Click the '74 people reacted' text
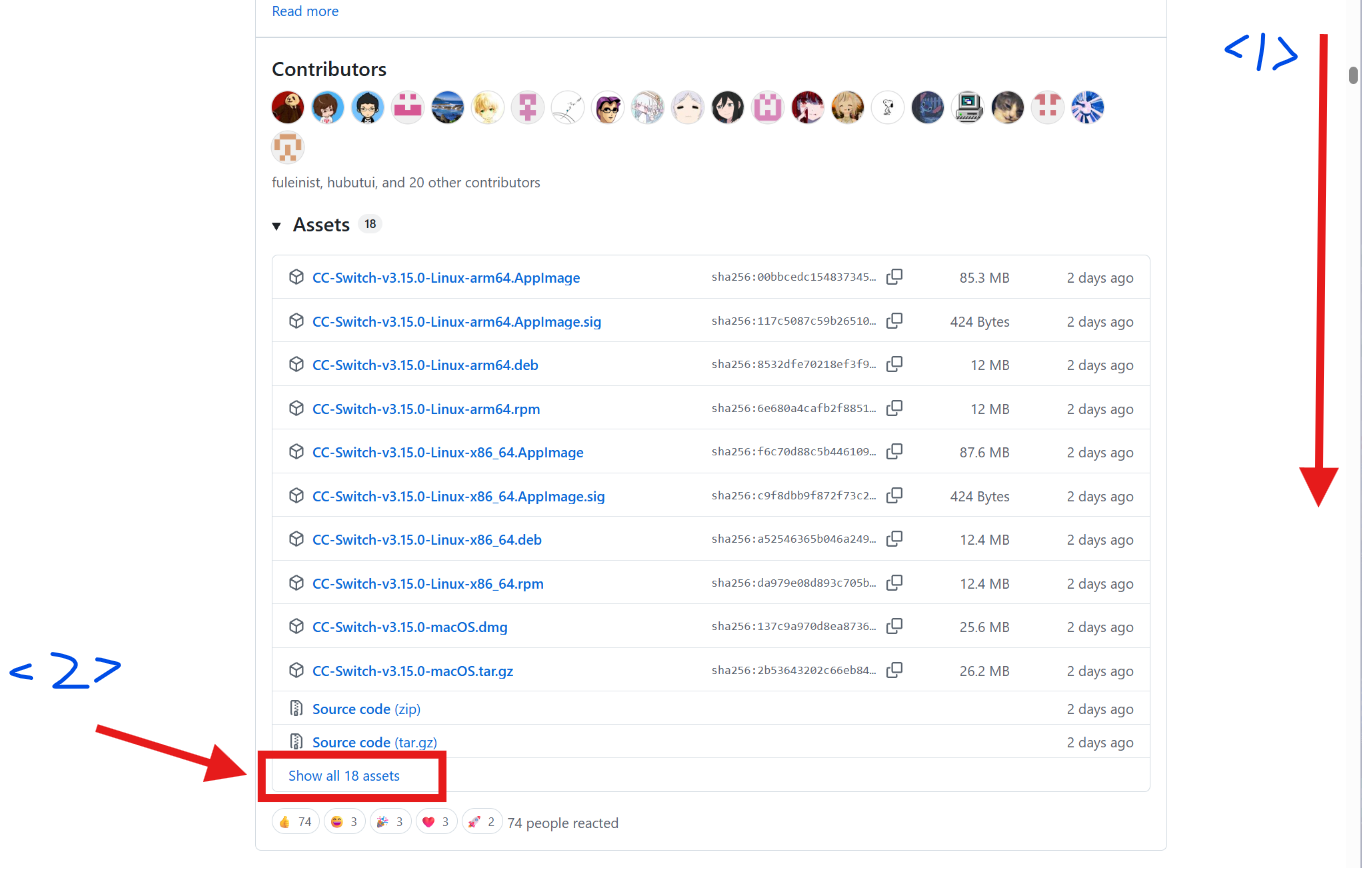The image size is (1362, 869). [x=563, y=823]
